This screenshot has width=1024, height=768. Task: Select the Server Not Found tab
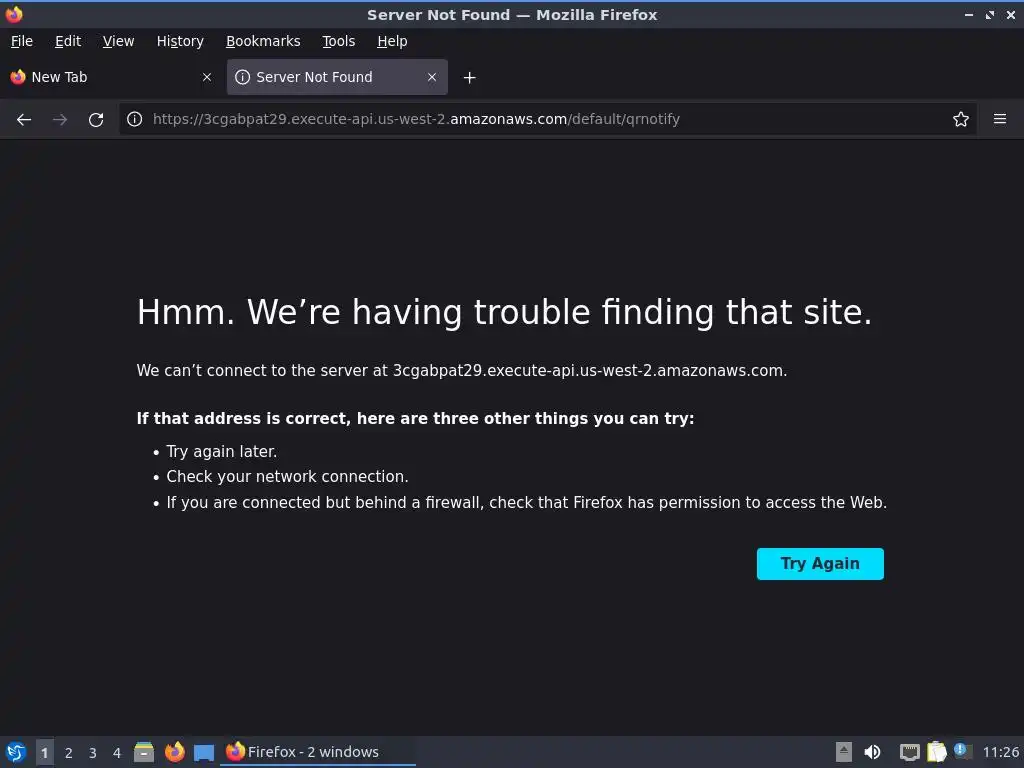[337, 77]
